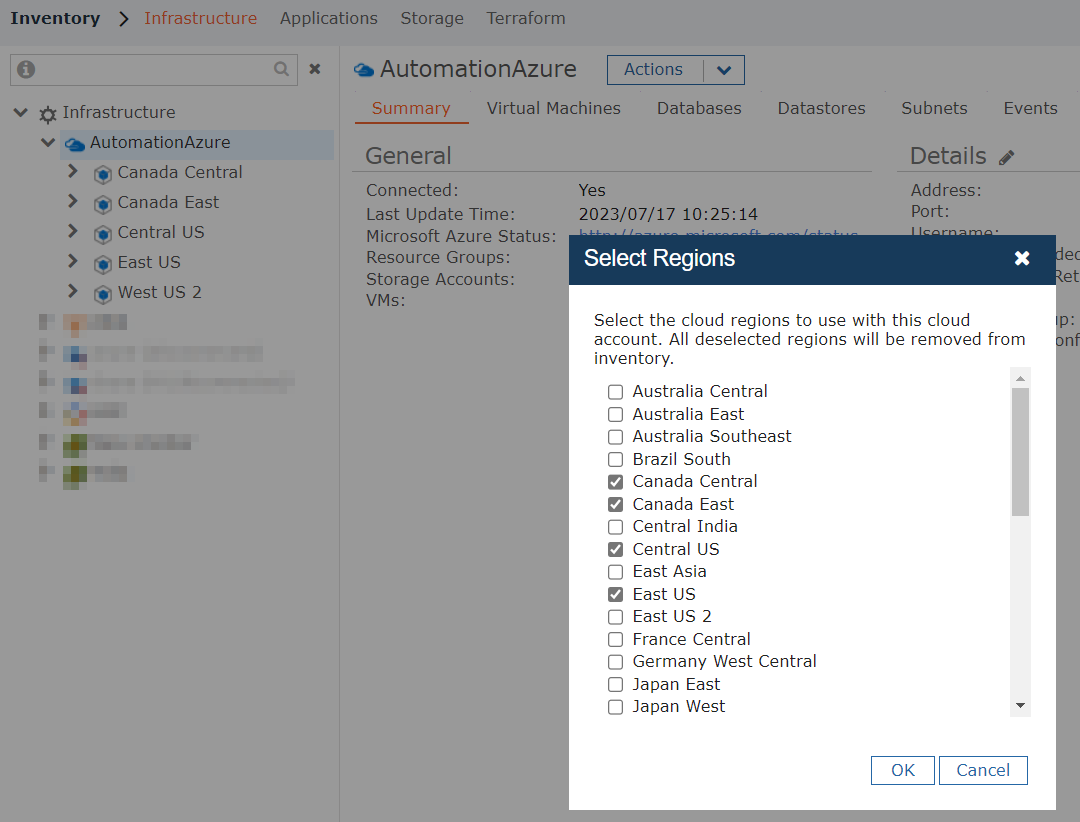The image size is (1080, 822).
Task: Switch to the Datastores tab
Action: pyautogui.click(x=822, y=109)
